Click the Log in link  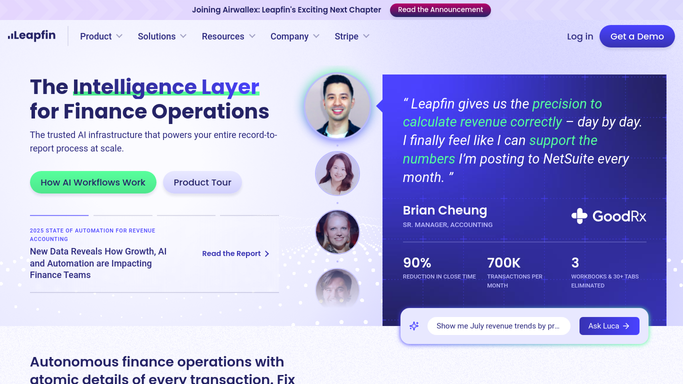coord(580,37)
